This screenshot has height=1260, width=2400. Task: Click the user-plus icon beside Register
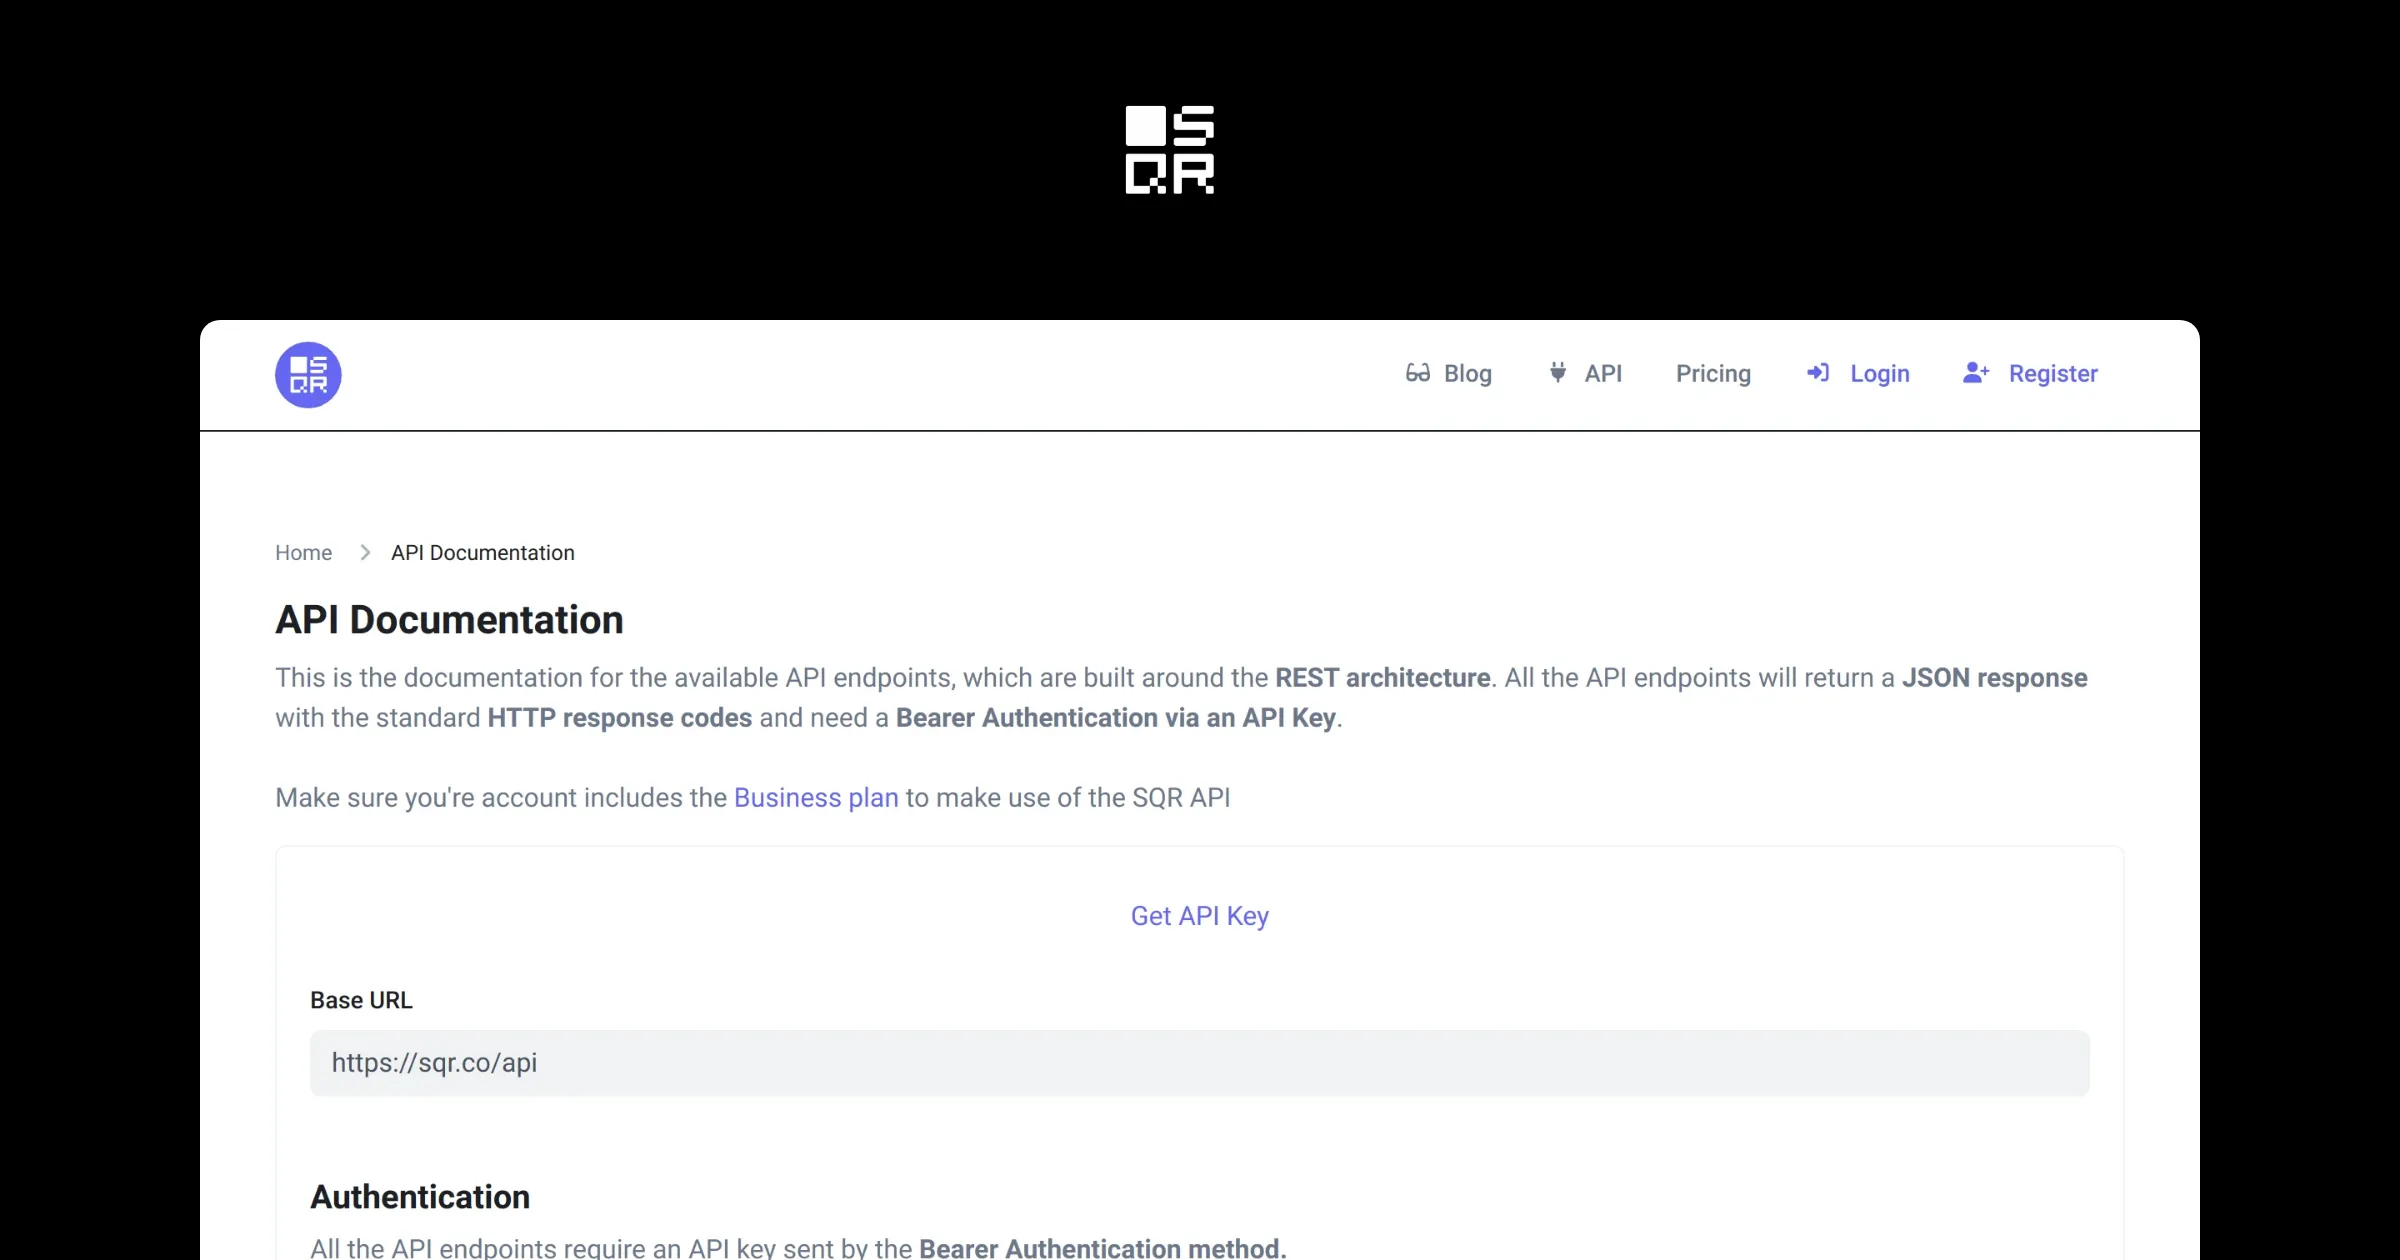coord(1976,373)
